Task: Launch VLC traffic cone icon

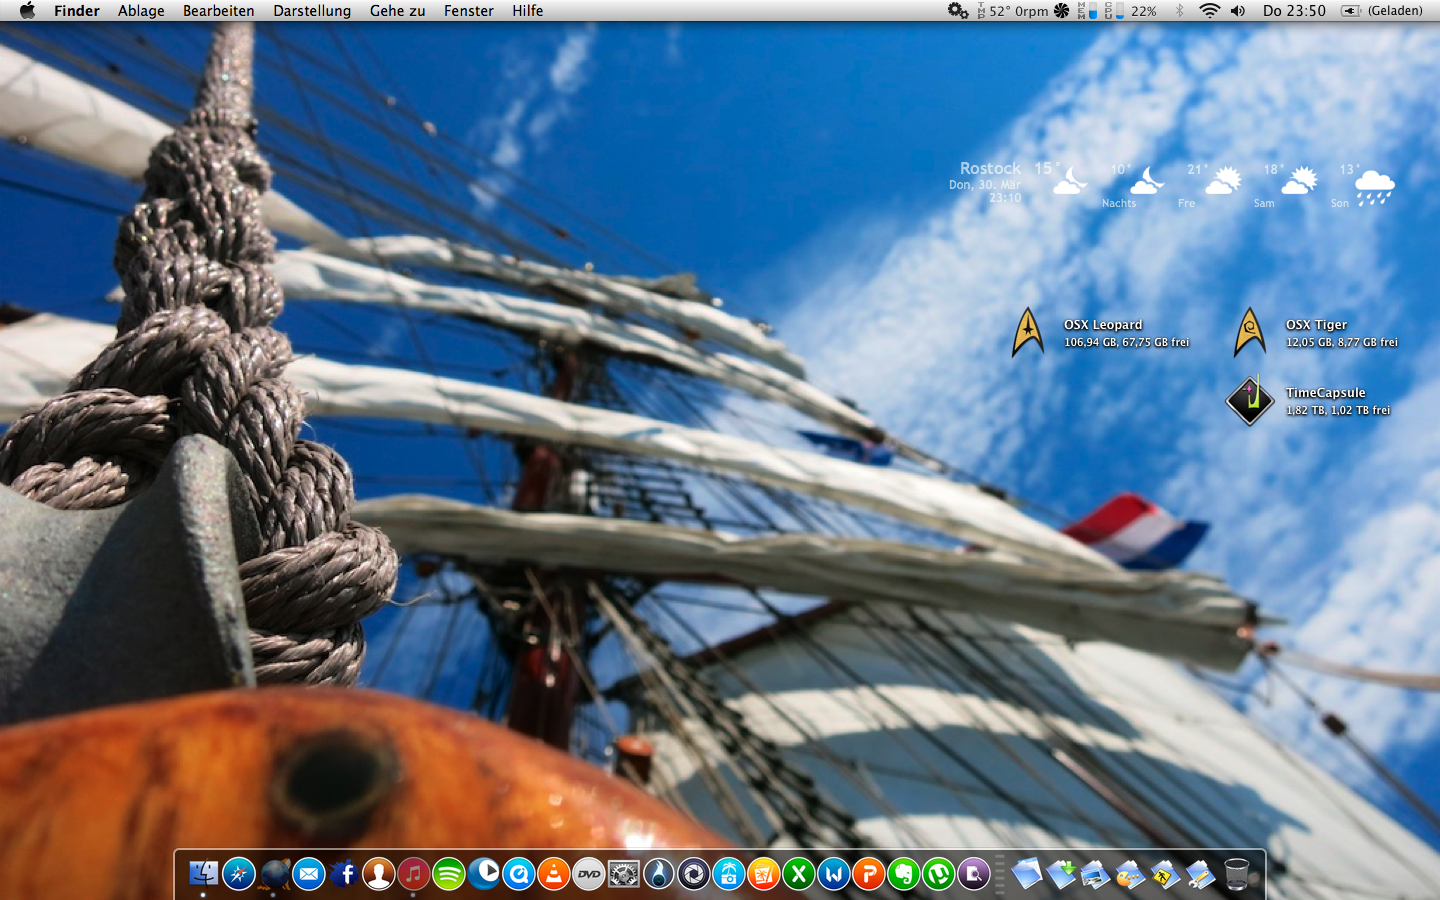Action: 554,874
